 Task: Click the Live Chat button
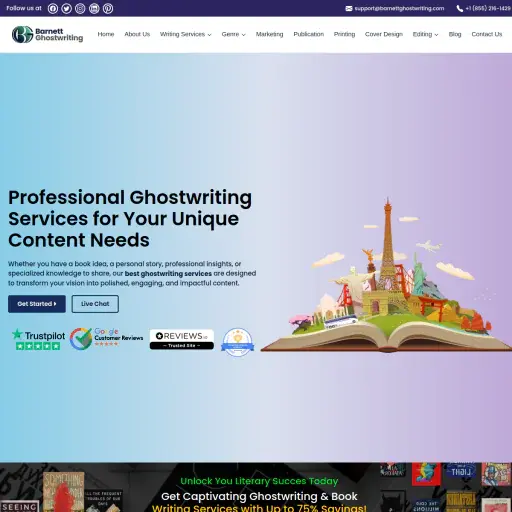pyautogui.click(x=95, y=304)
